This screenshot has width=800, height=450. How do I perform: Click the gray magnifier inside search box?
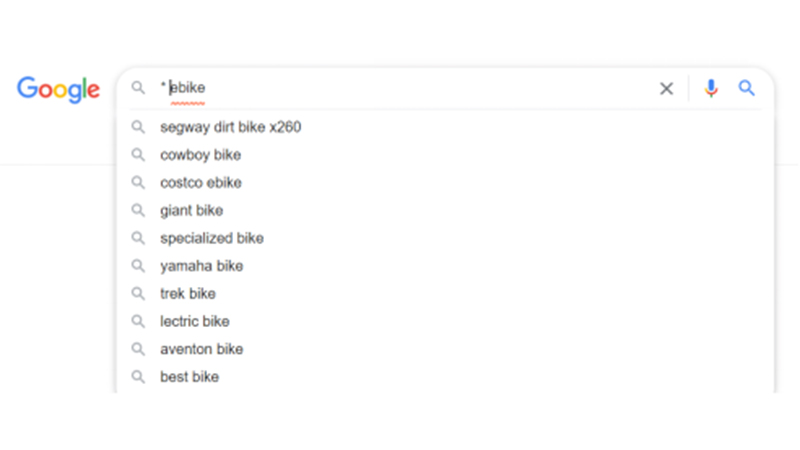pos(138,88)
